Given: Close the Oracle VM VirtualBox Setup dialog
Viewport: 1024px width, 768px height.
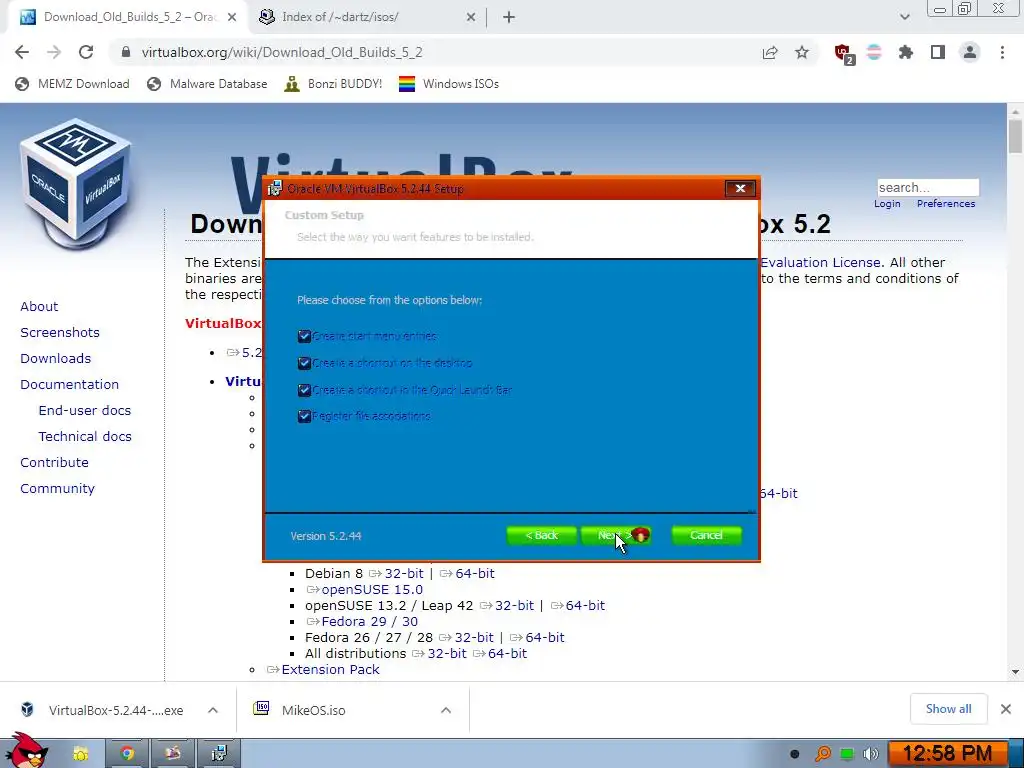Looking at the screenshot, I should (740, 189).
